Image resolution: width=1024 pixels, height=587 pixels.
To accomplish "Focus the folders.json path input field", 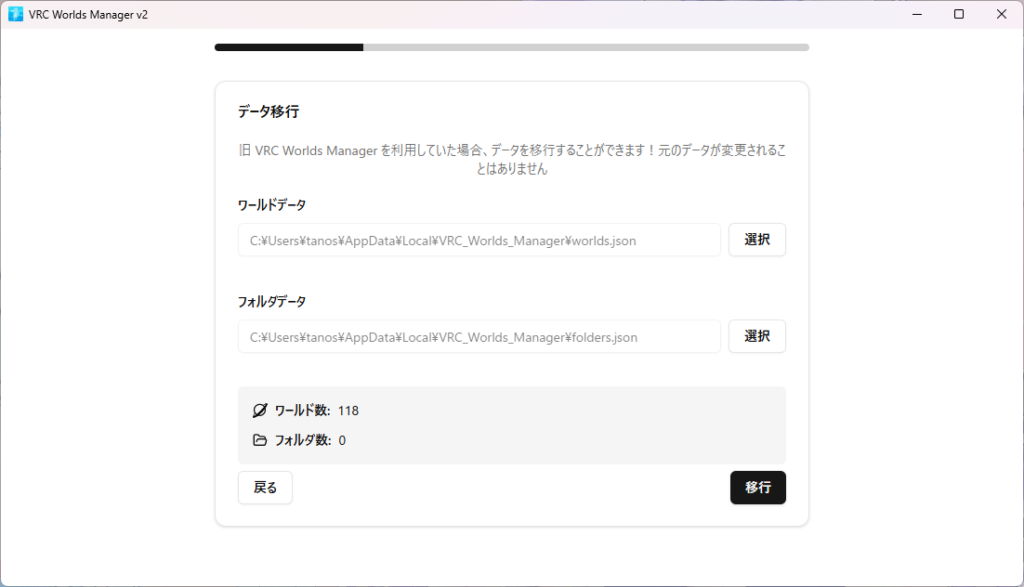I will 479,337.
